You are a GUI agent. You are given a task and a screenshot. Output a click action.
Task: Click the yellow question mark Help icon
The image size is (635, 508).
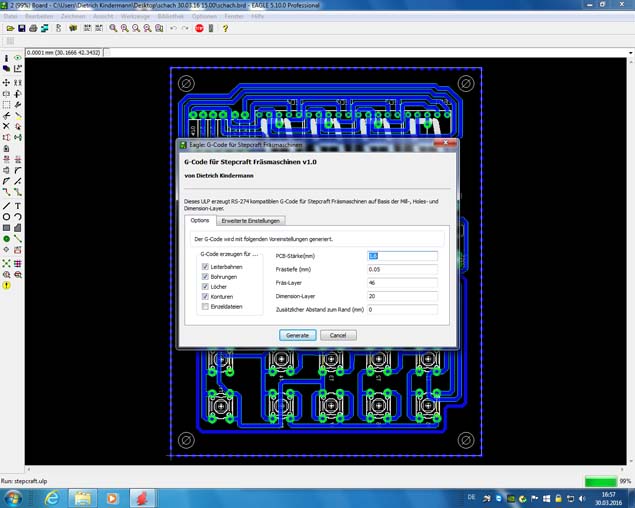[x=226, y=28]
